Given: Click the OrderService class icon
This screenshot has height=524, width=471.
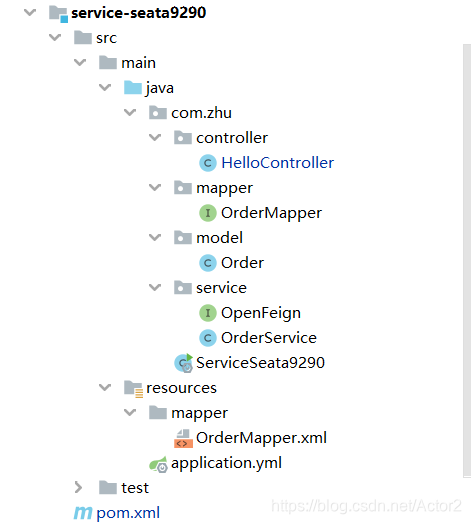Looking at the screenshot, I should [208, 338].
